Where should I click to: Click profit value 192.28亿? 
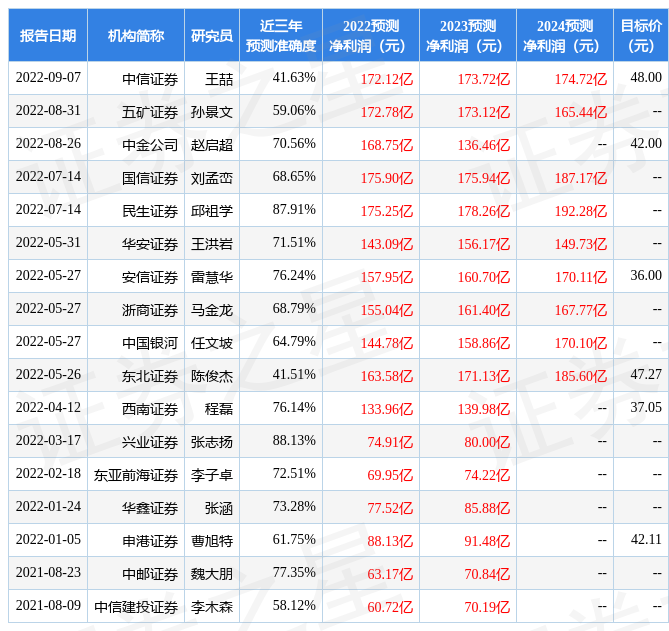coord(581,211)
